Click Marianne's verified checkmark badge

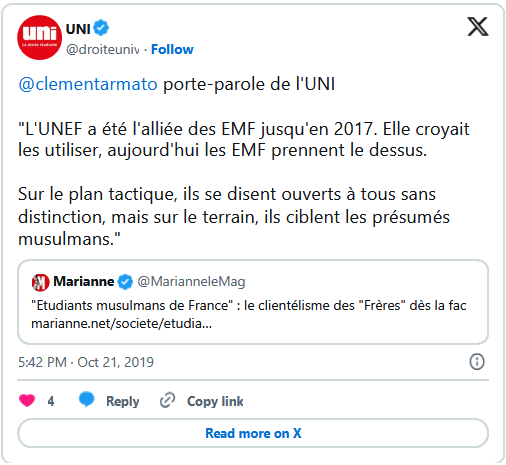[125, 282]
